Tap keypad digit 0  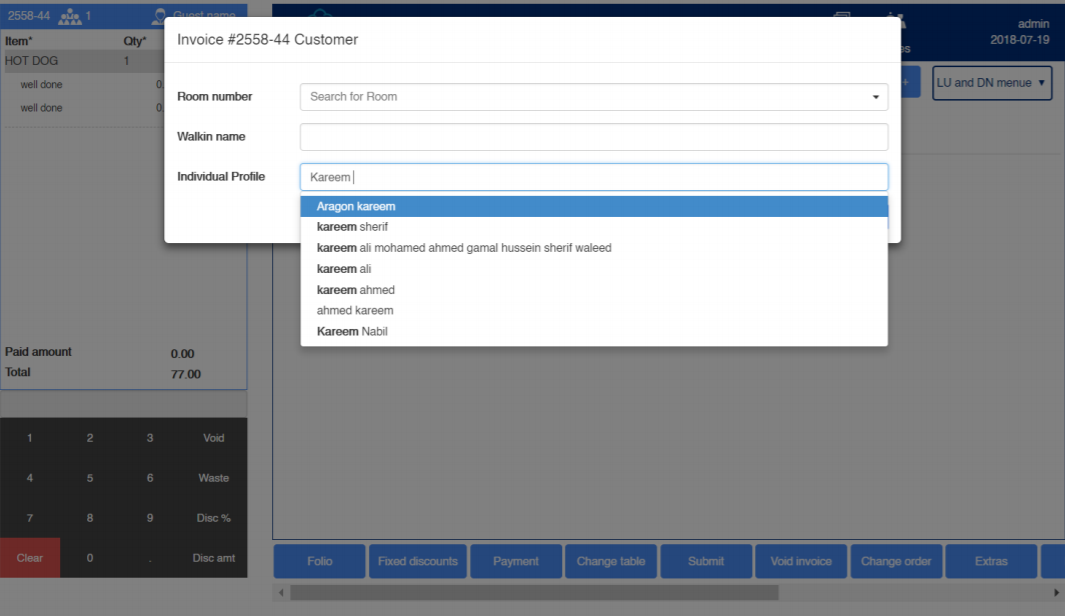tap(90, 558)
